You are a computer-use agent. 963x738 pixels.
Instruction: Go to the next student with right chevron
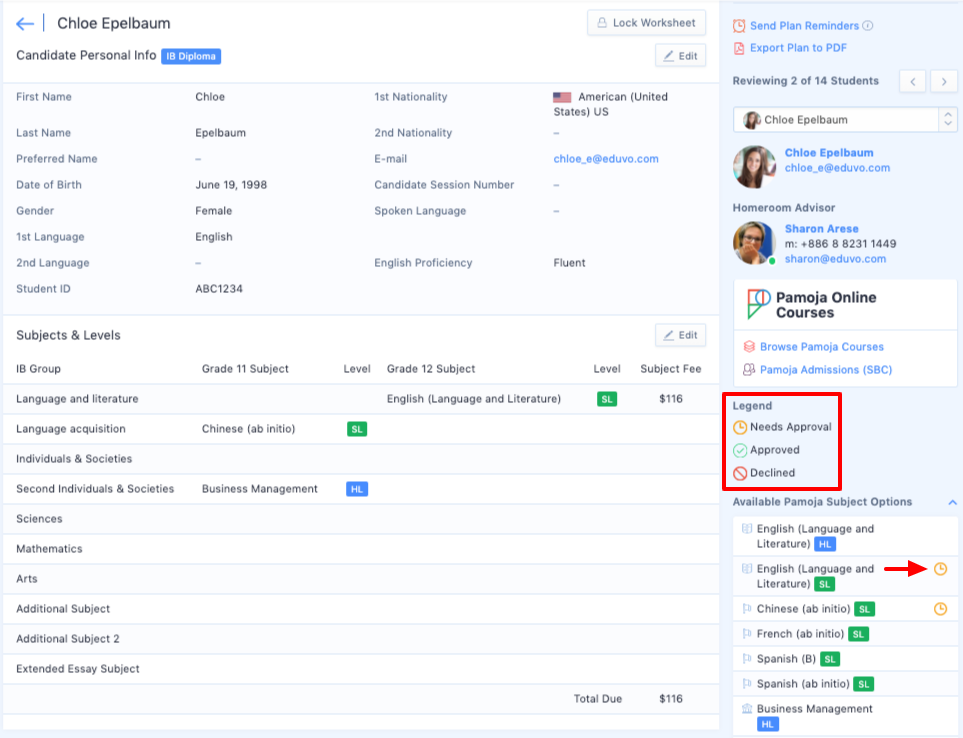click(943, 82)
